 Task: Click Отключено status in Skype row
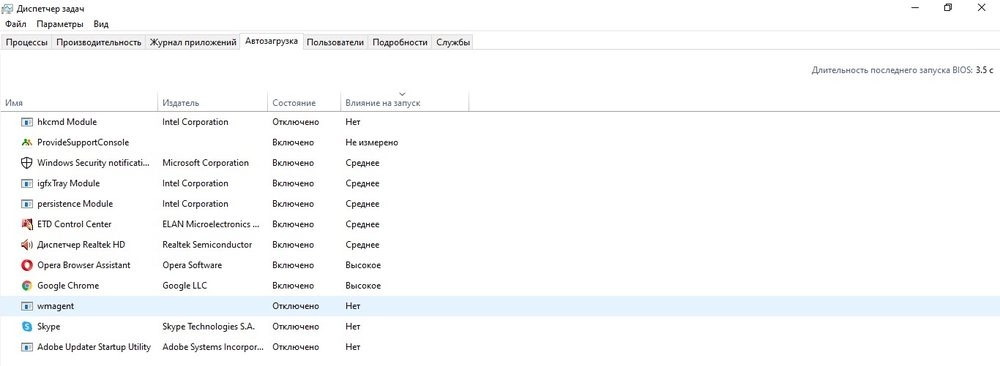[x=295, y=326]
